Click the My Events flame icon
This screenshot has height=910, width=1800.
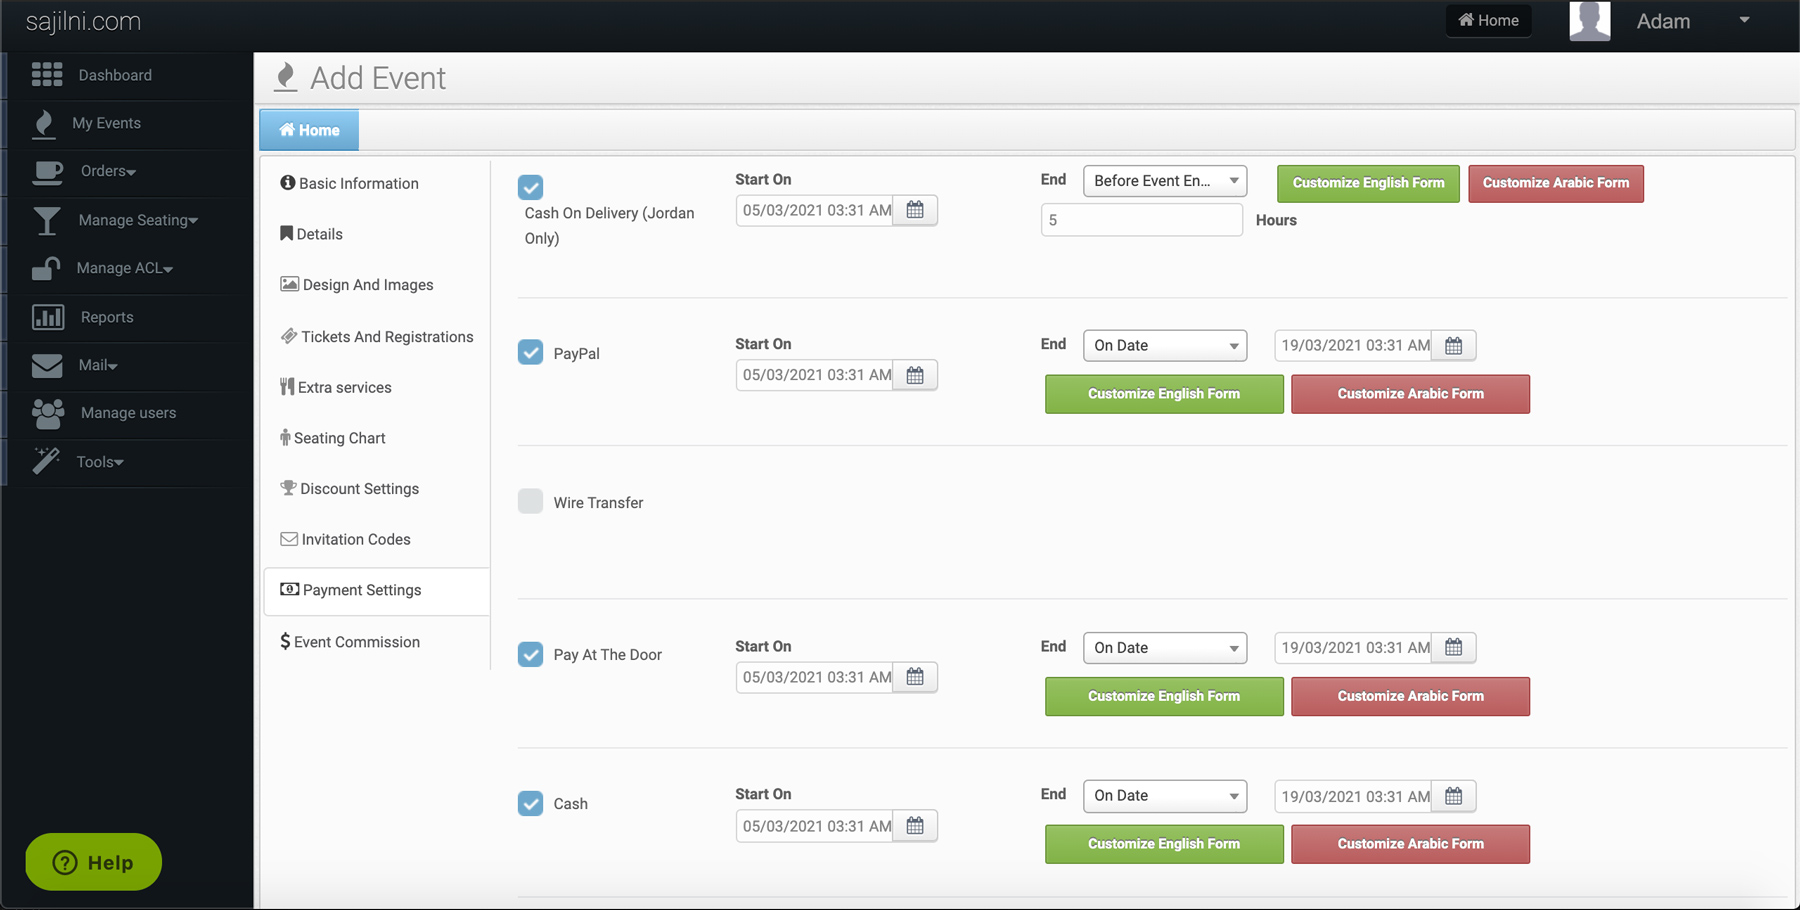click(x=43, y=123)
